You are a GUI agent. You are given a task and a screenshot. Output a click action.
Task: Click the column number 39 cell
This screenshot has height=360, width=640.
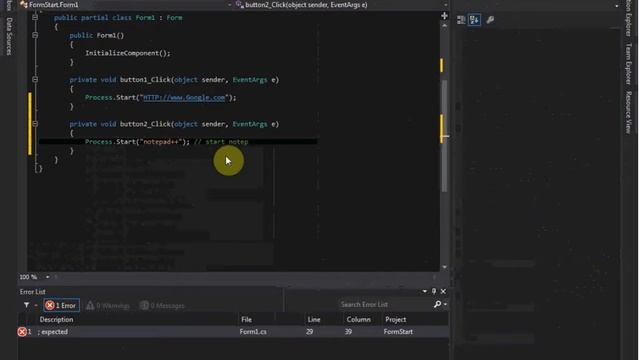coord(348,332)
